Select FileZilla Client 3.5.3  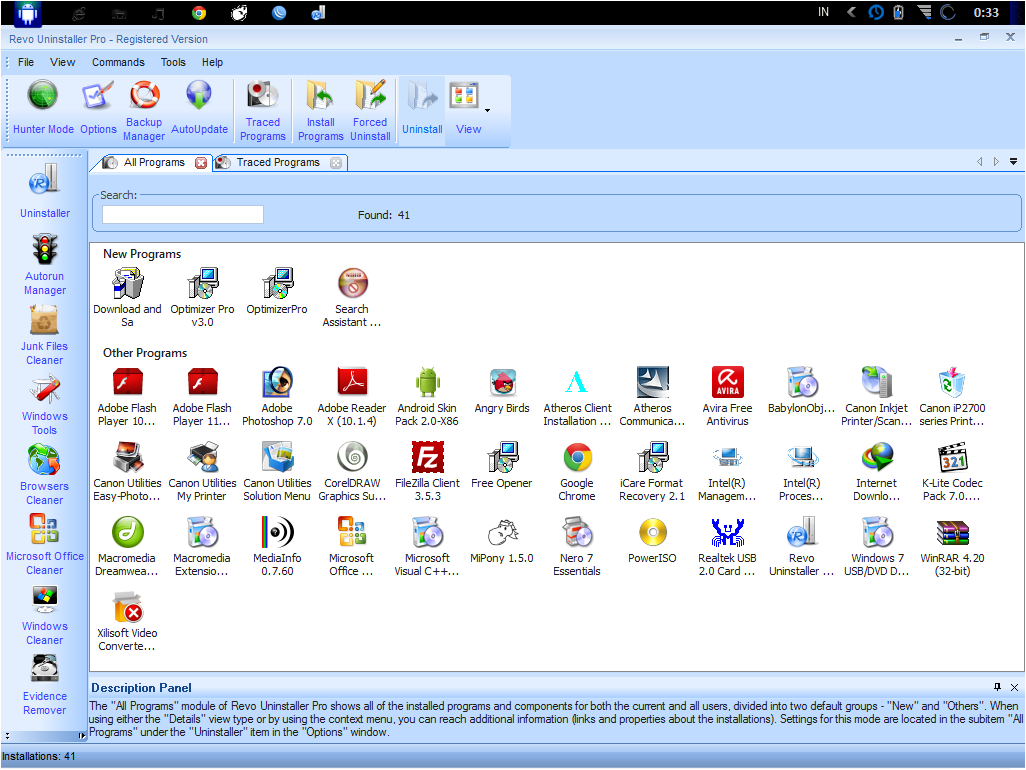click(x=427, y=472)
